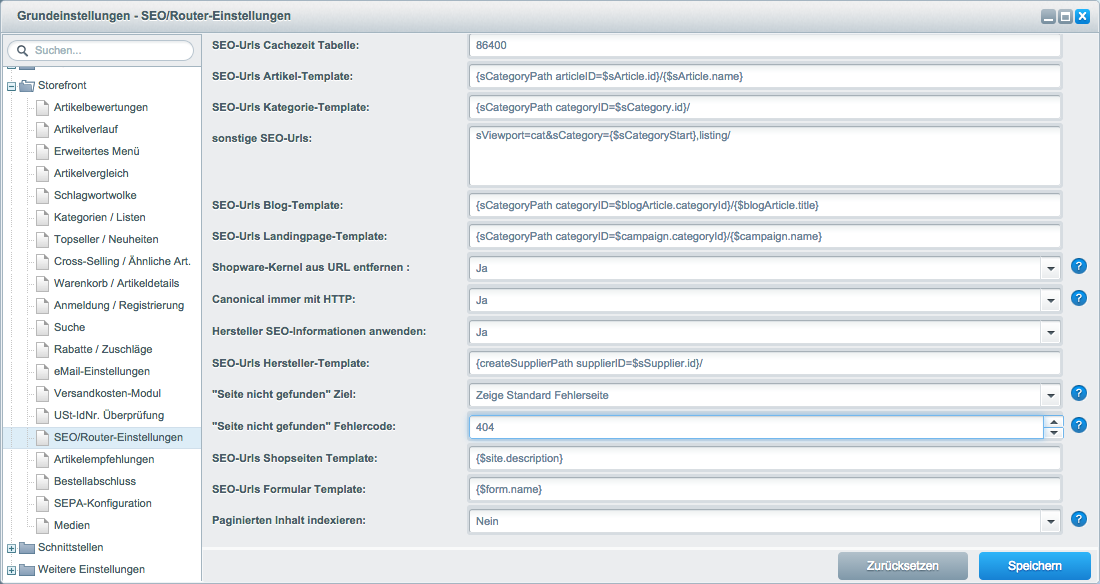Viewport: 1100px width, 584px height.
Task: Click help icon next to Canonical immer mit HTTP
Action: (x=1078, y=298)
